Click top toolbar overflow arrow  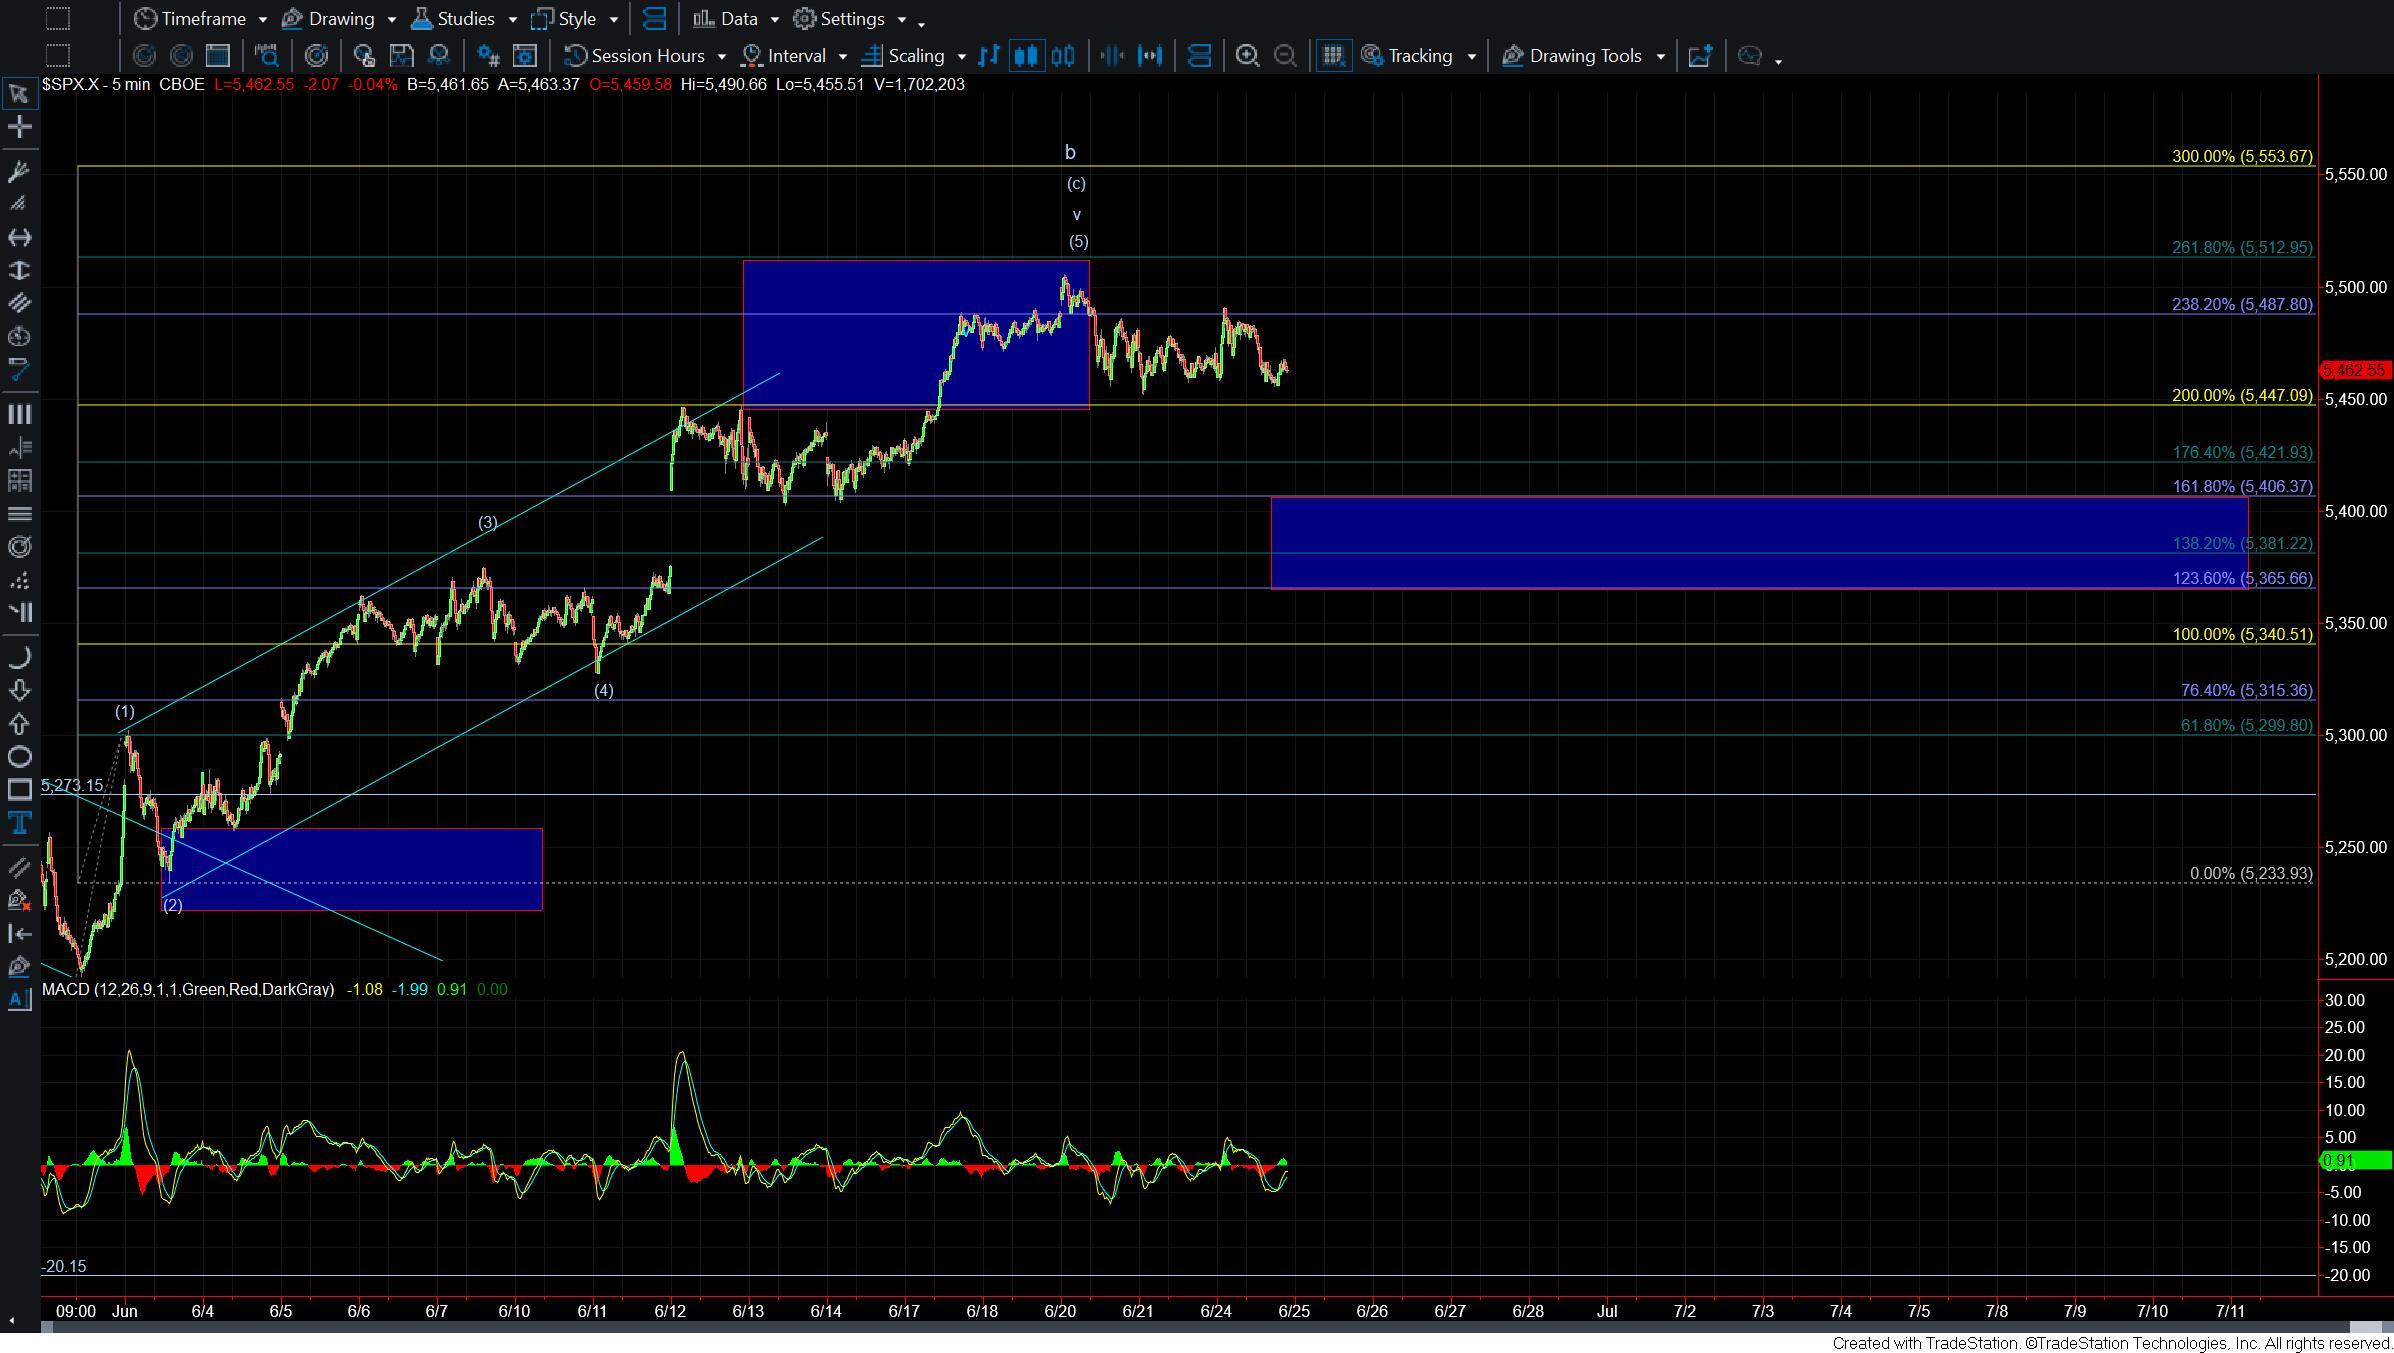coord(921,23)
